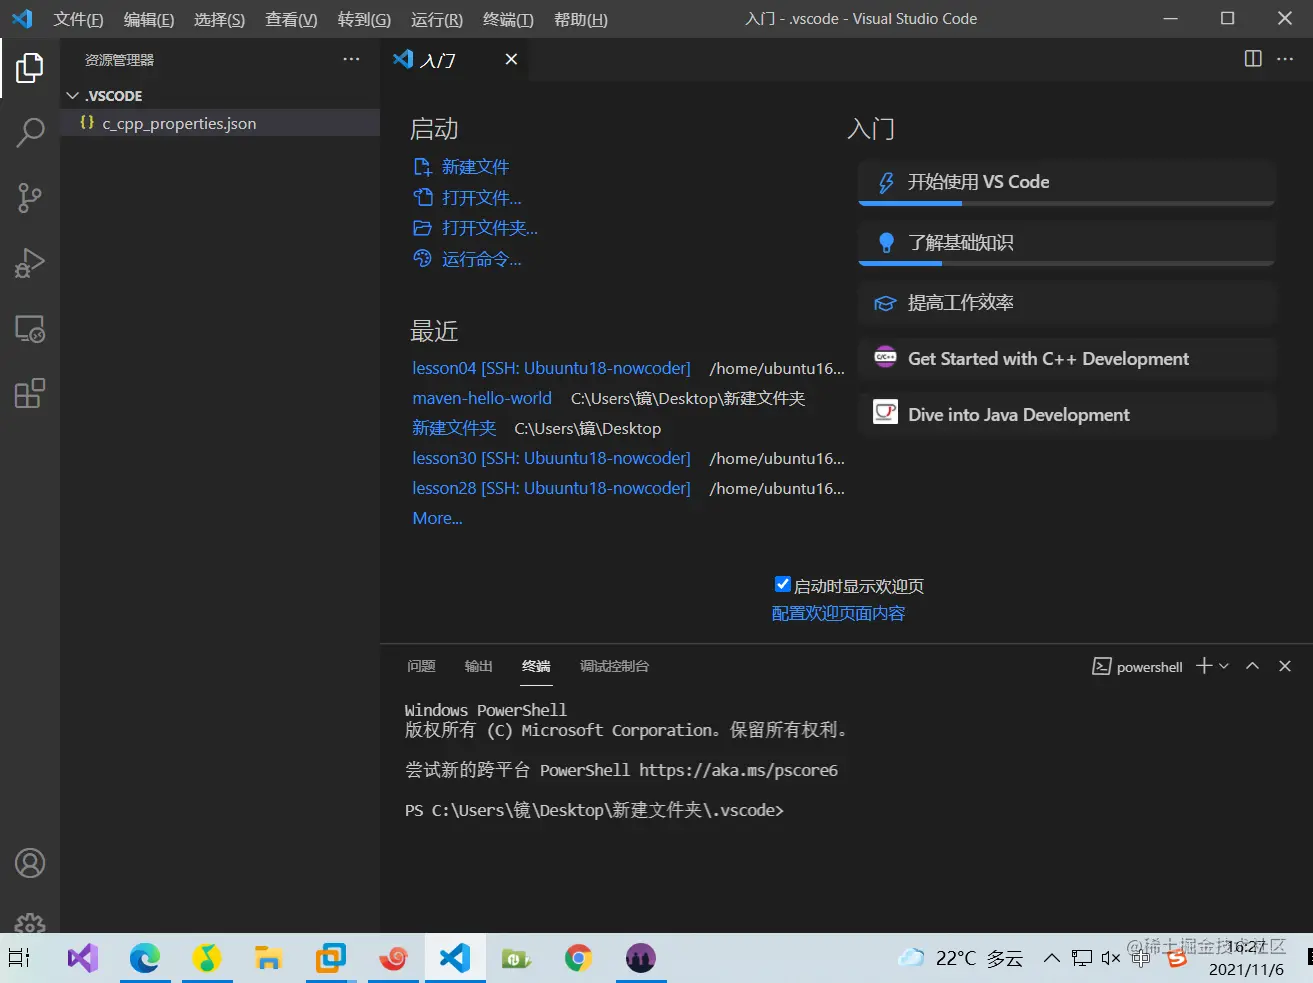Toggle 启动时显示欢迎页 checkbox
The width and height of the screenshot is (1313, 983).
tap(783, 585)
